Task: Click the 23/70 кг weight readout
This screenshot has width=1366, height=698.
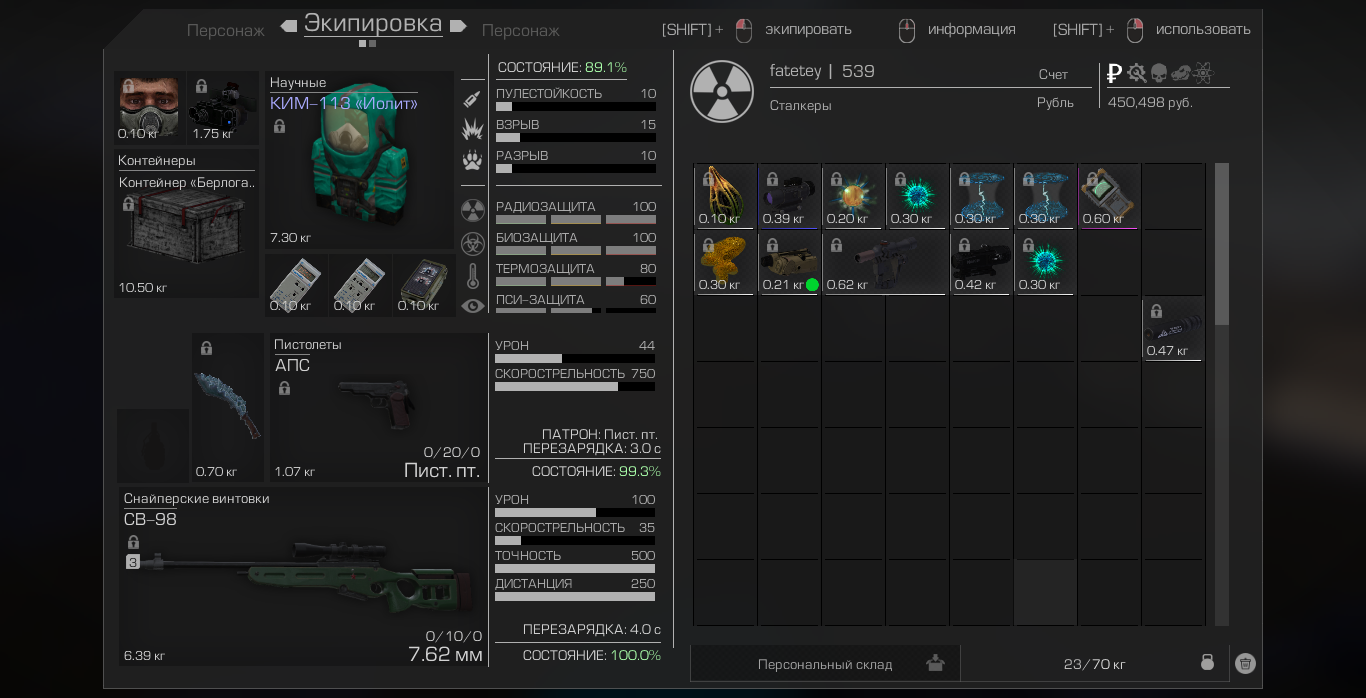Action: pos(1094,664)
